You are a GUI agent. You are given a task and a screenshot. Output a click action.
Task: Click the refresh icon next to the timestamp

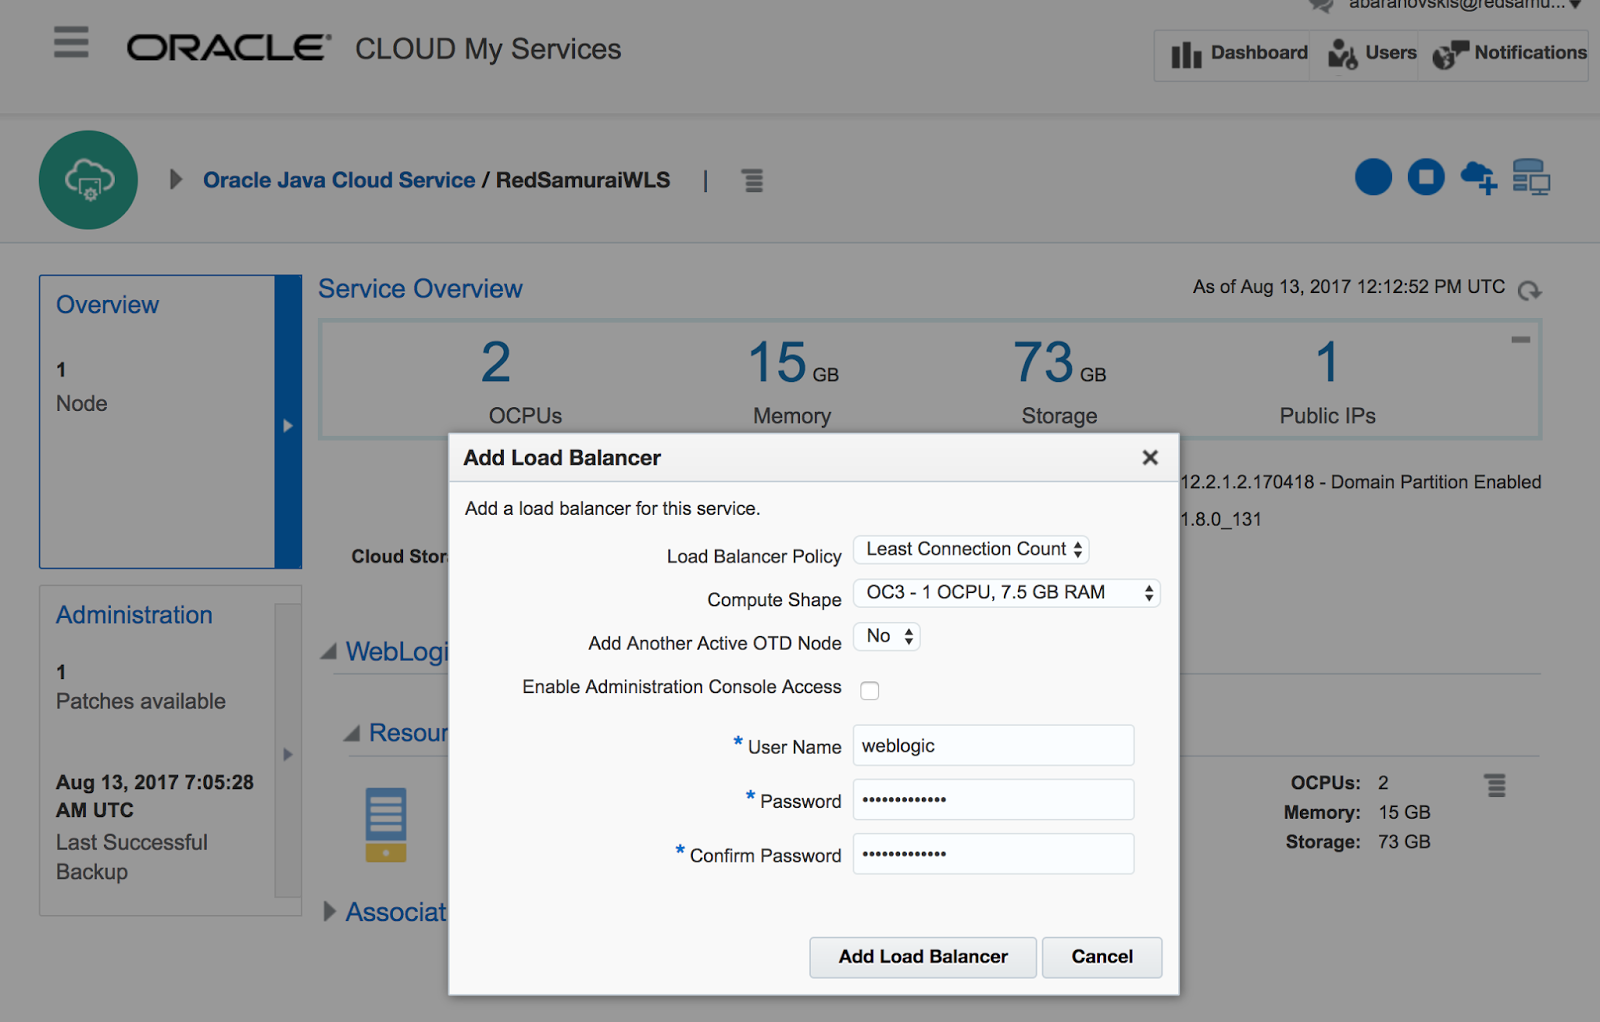[x=1529, y=291]
